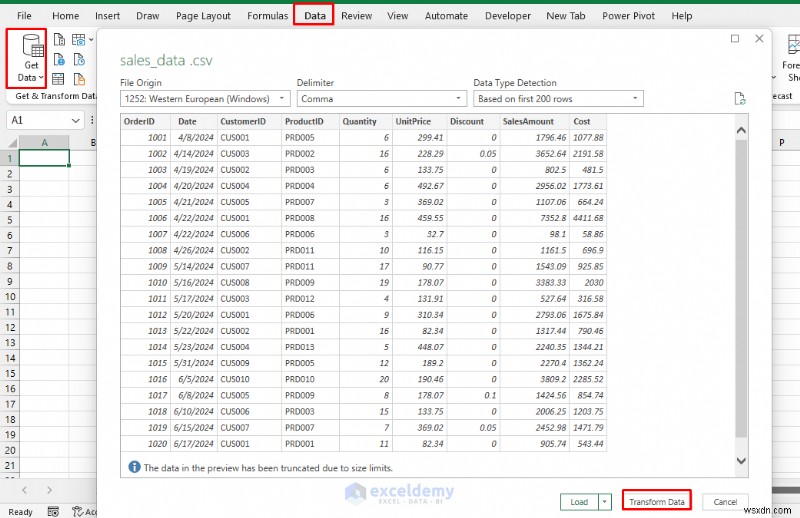Click the info icon beside truncated message
This screenshot has width=800, height=518.
(134, 467)
